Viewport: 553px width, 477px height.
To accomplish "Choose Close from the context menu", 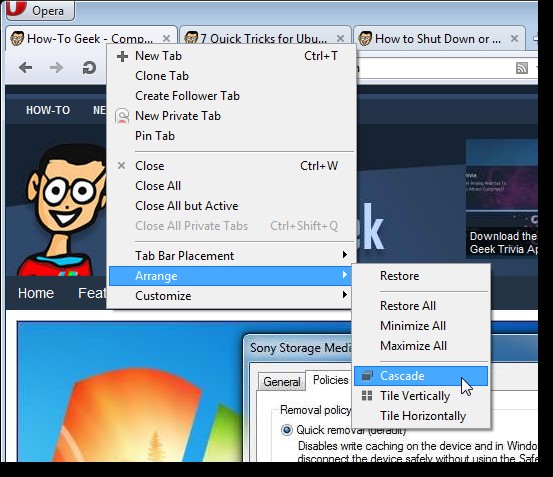I will point(231,166).
